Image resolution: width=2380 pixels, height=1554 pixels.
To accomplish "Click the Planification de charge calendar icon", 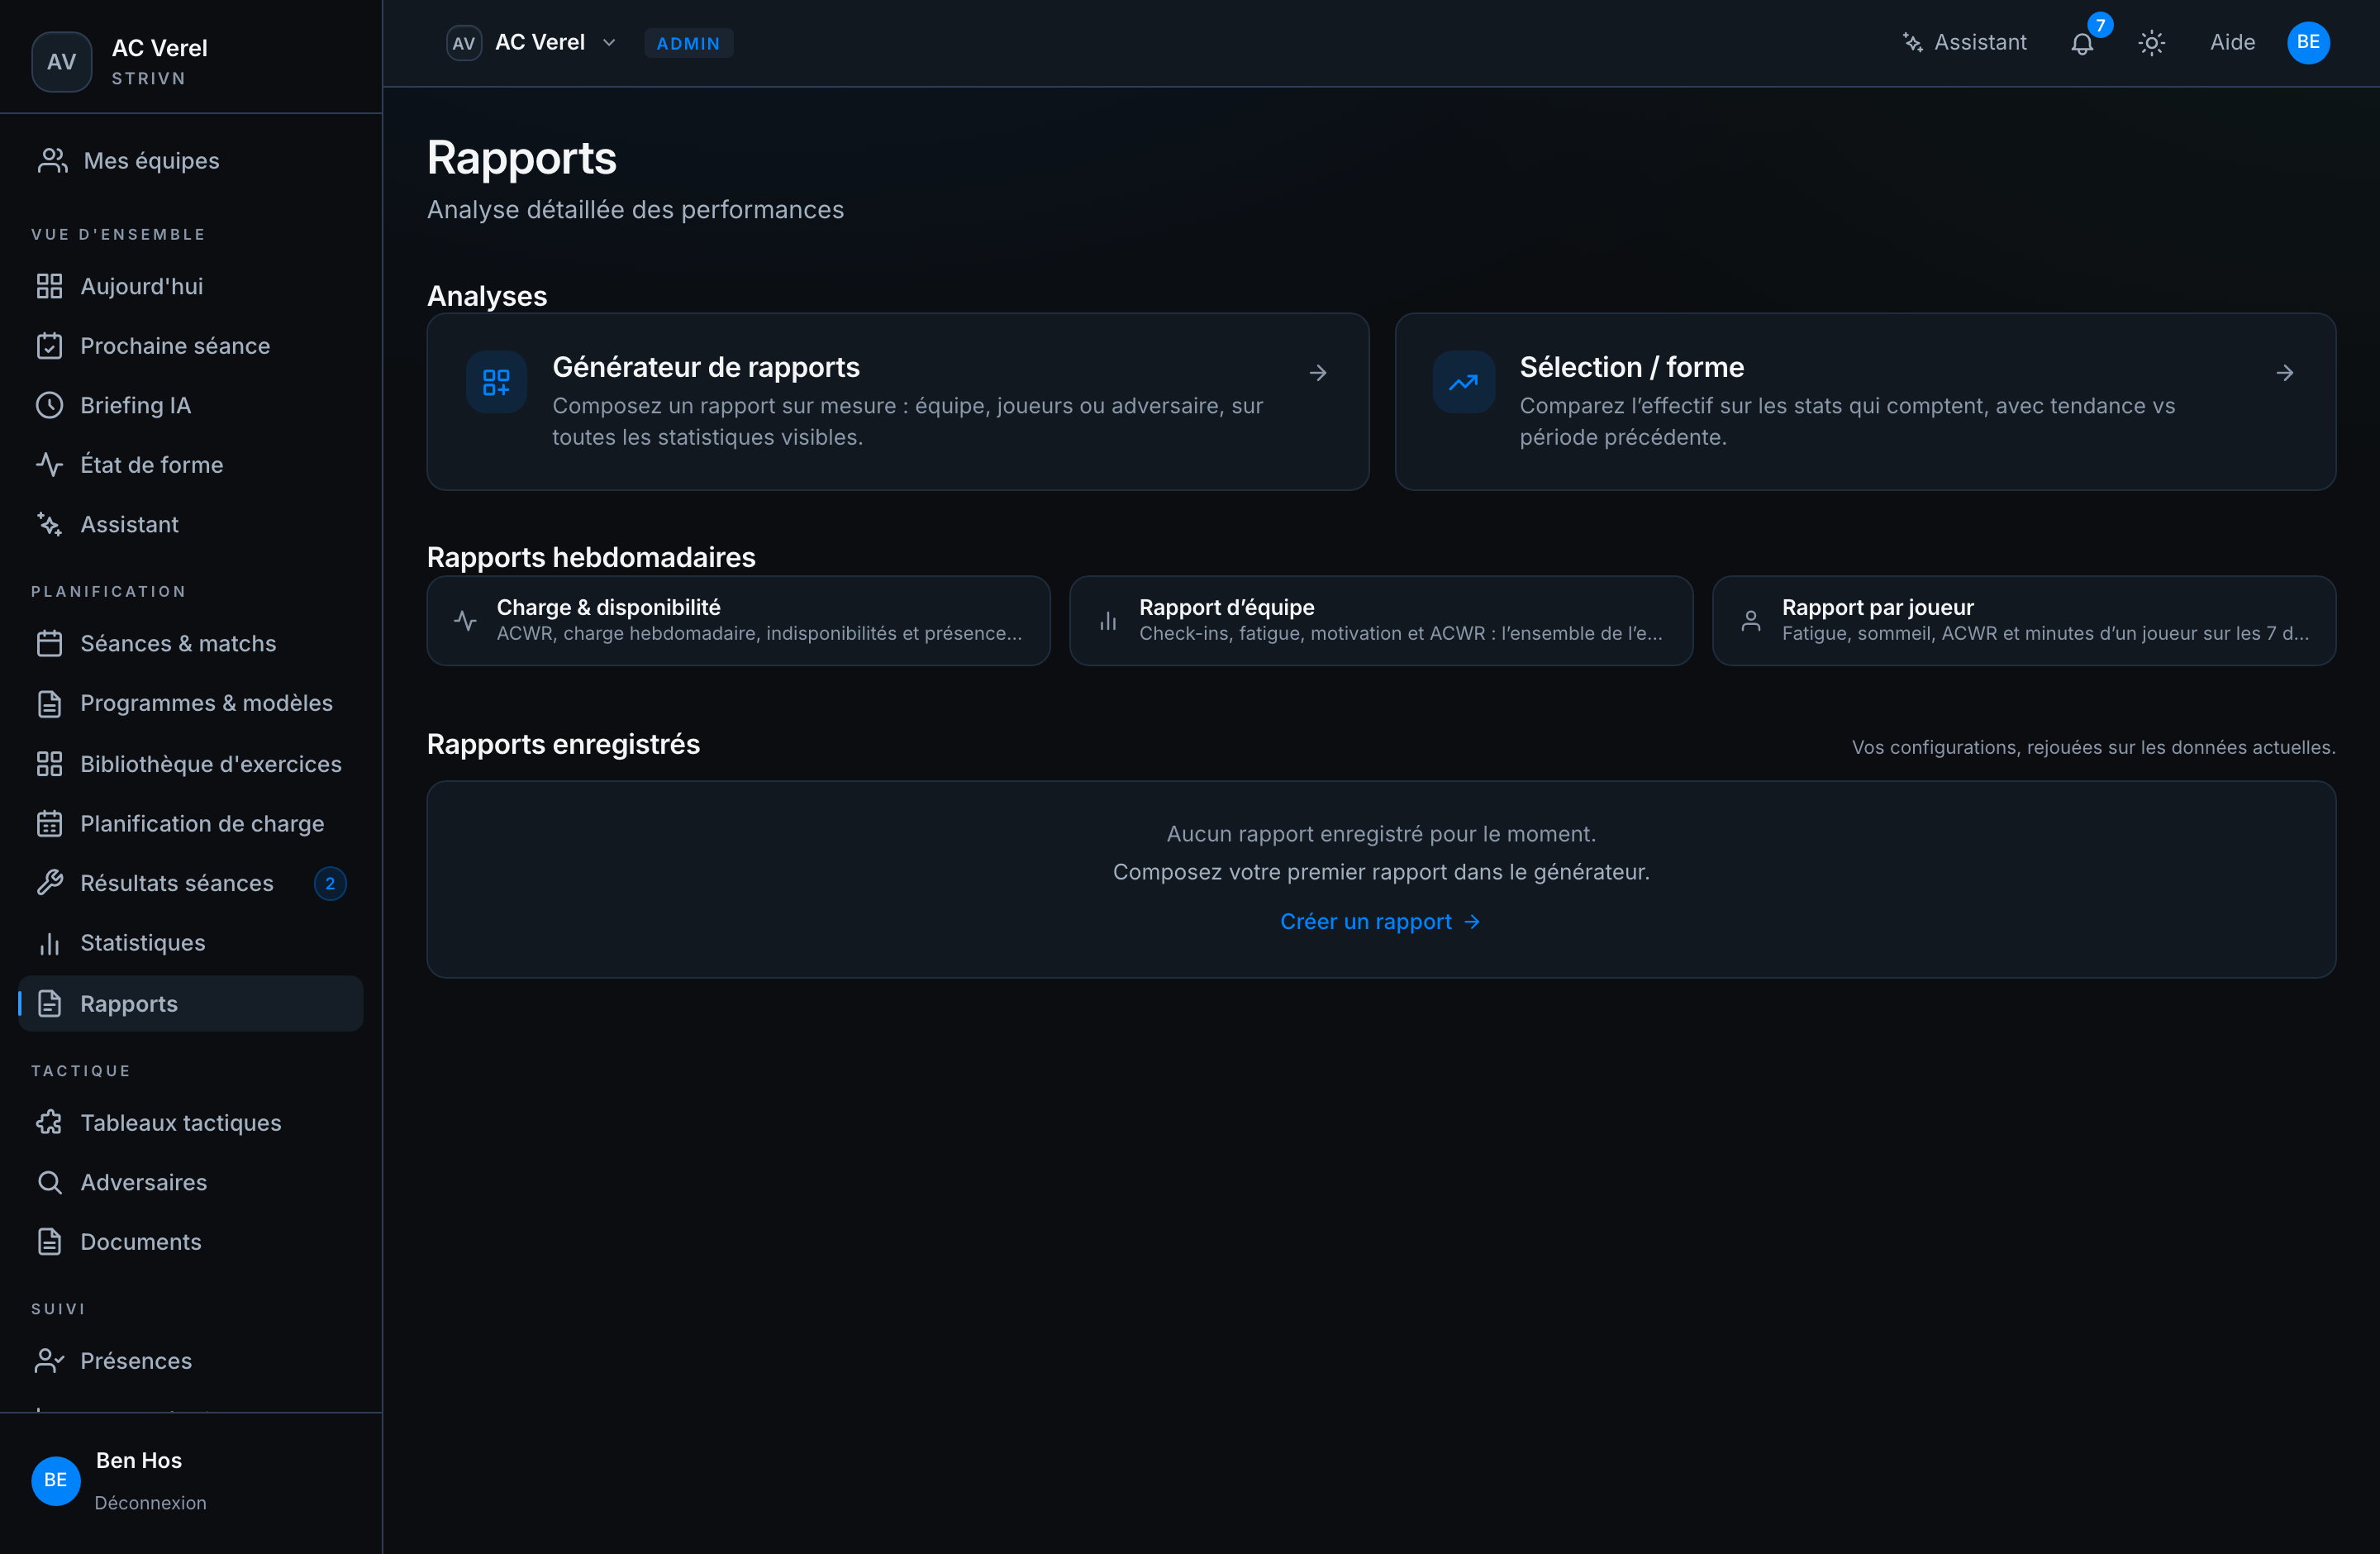I will [x=49, y=824].
